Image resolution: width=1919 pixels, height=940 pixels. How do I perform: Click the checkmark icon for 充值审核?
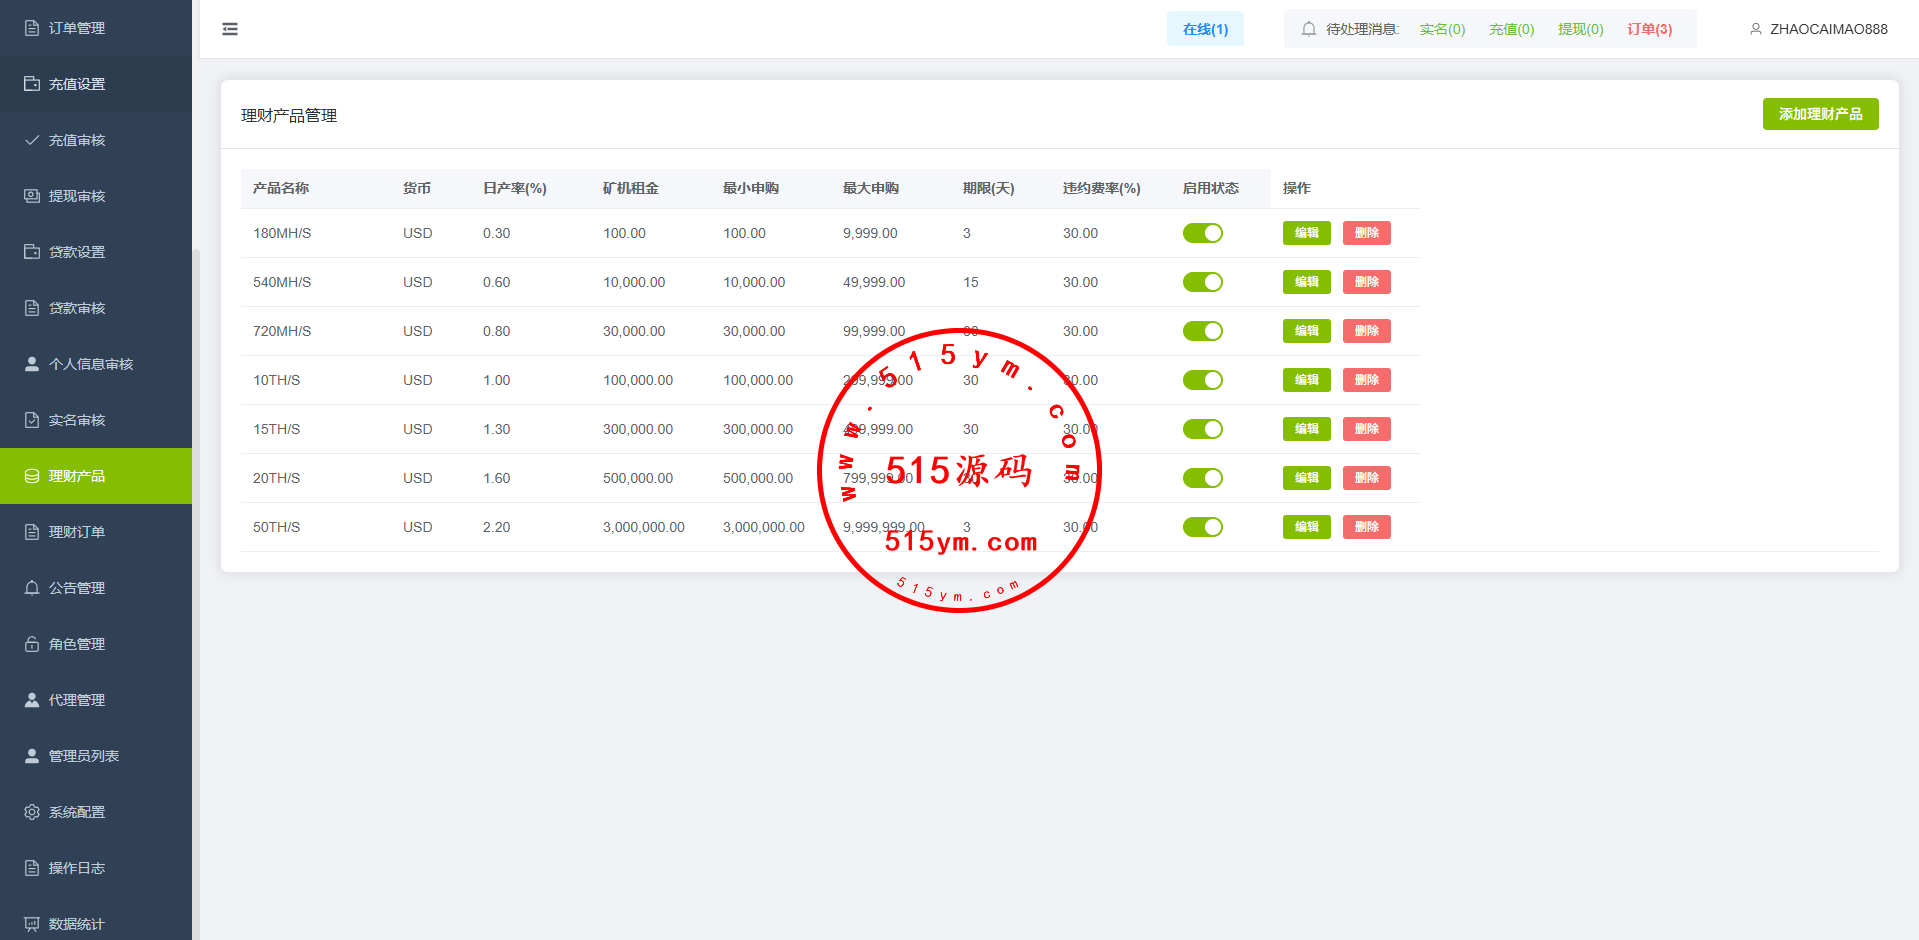32,140
